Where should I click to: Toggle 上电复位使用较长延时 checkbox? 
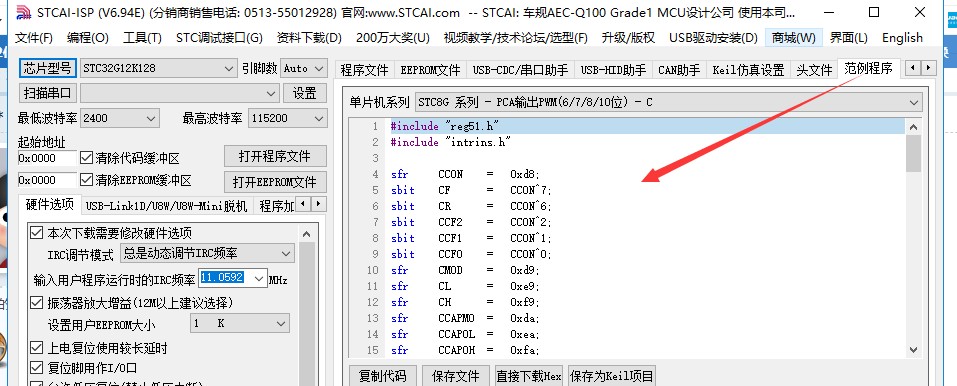pyautogui.click(x=37, y=348)
